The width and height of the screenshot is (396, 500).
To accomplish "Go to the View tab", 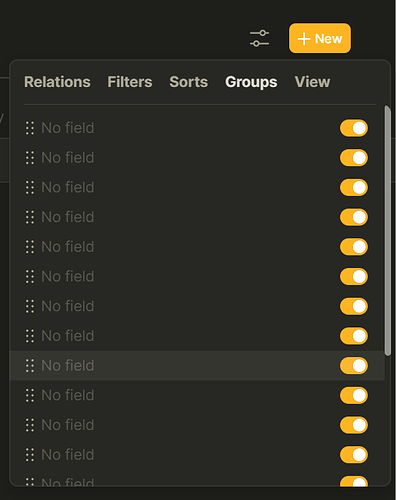I will (x=312, y=82).
